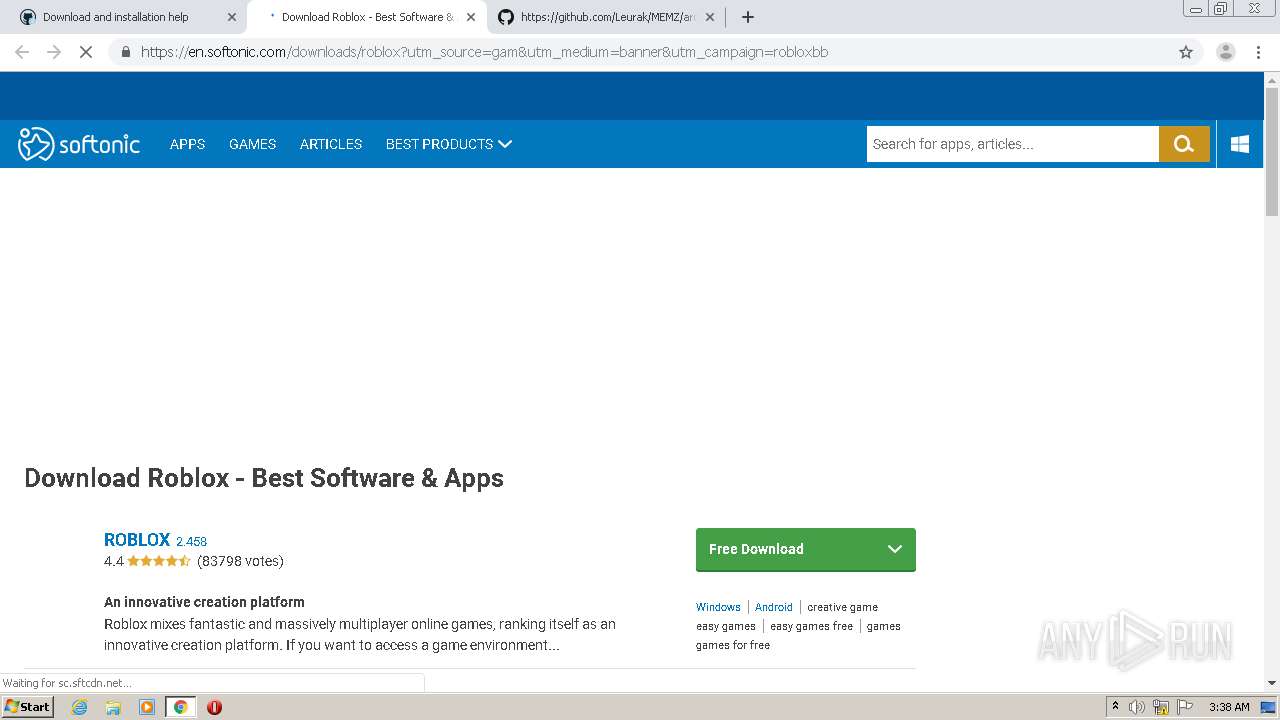1280x720 pixels.
Task: Click the Softonic logo
Action: (79, 144)
